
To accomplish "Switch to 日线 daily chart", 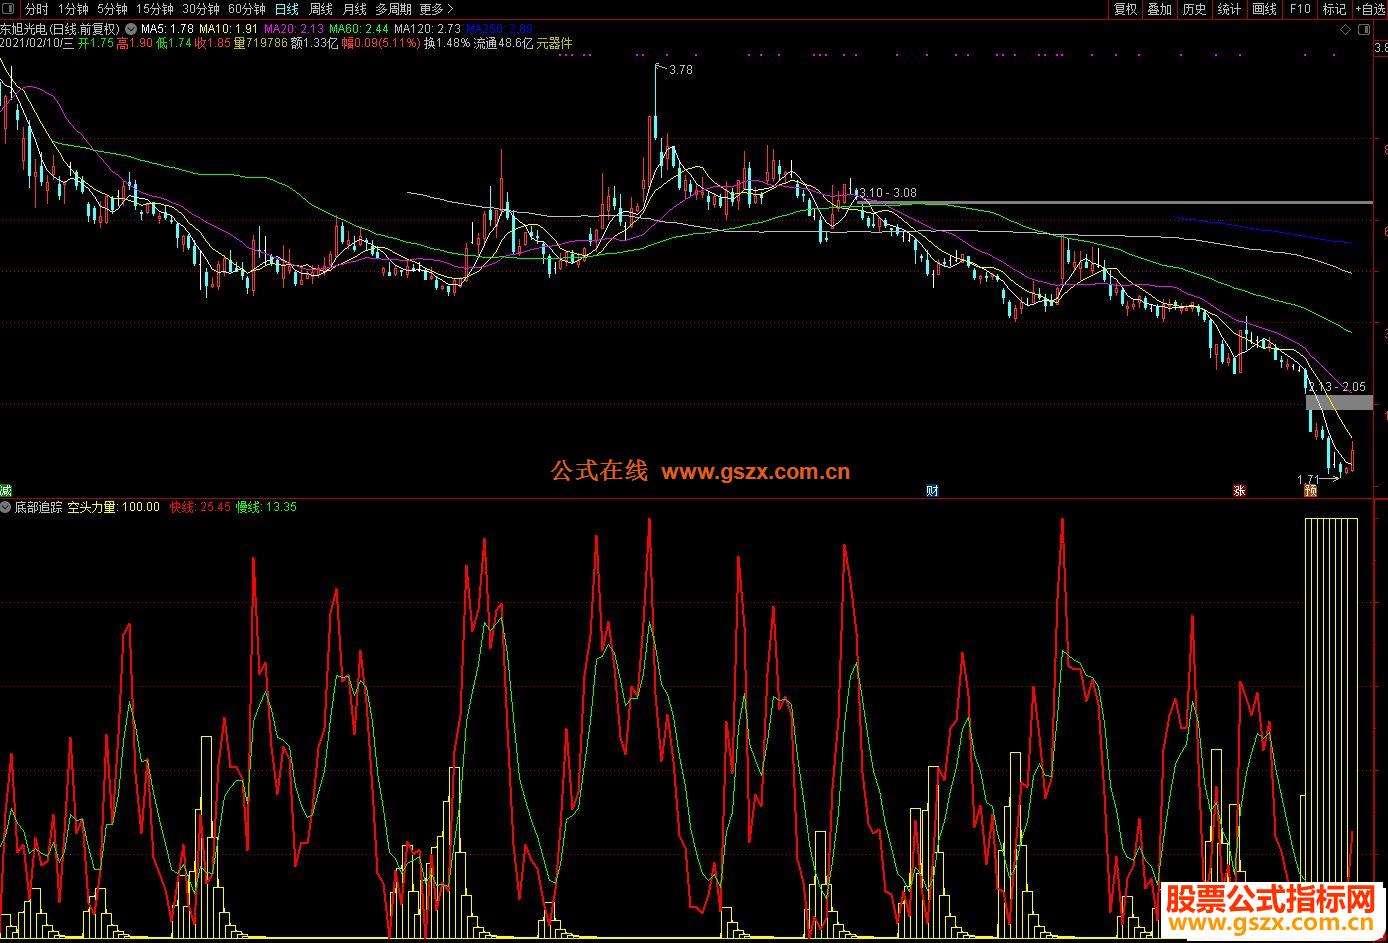I will click(287, 9).
